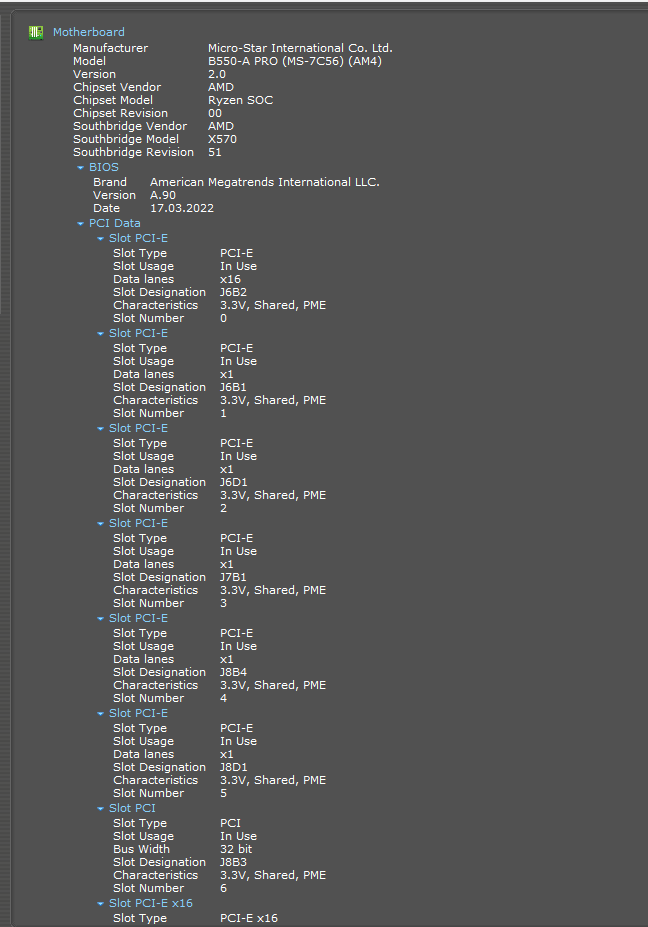Open the Motherboard section heading
648x927 pixels.
(x=89, y=32)
